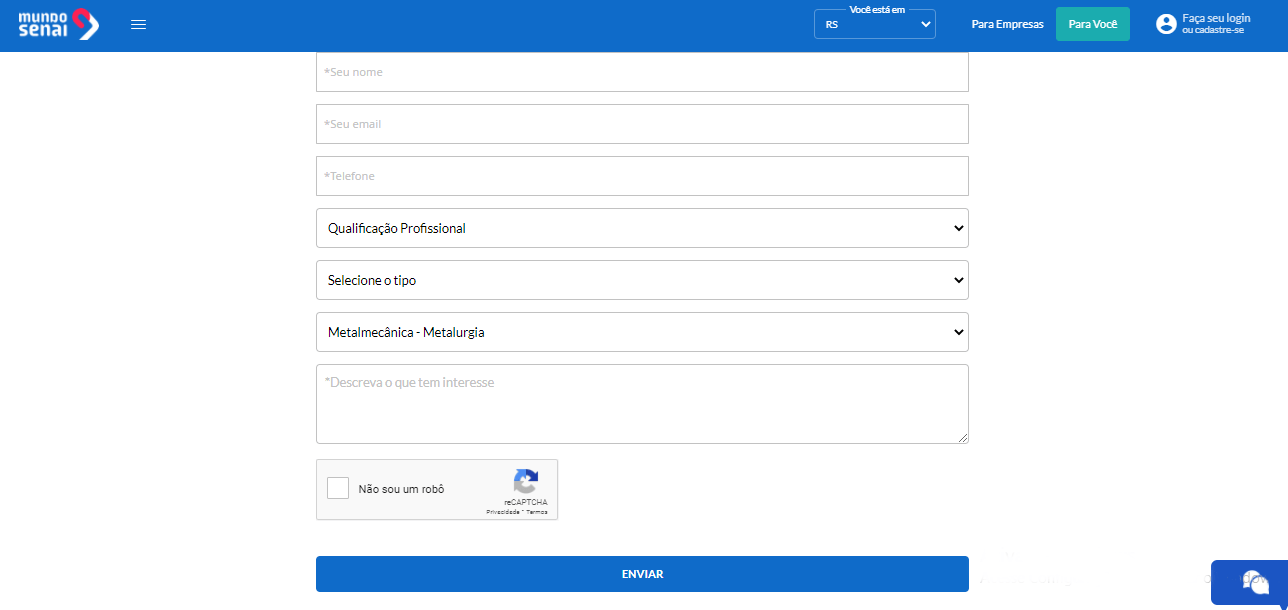Click the "ou cadastre-se" link
The width and height of the screenshot is (1288, 610).
tap(1212, 31)
